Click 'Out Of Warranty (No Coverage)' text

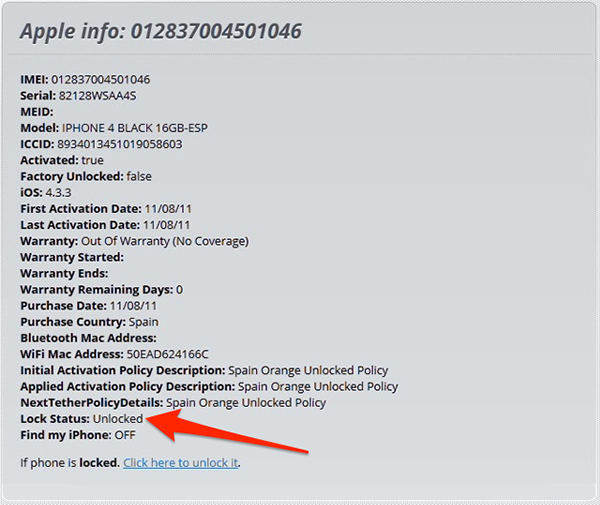point(165,241)
